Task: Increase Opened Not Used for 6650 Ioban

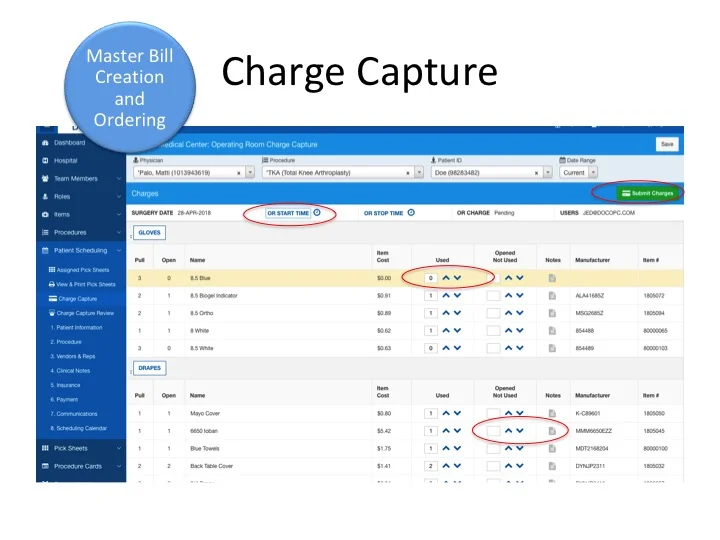Action: click(508, 431)
